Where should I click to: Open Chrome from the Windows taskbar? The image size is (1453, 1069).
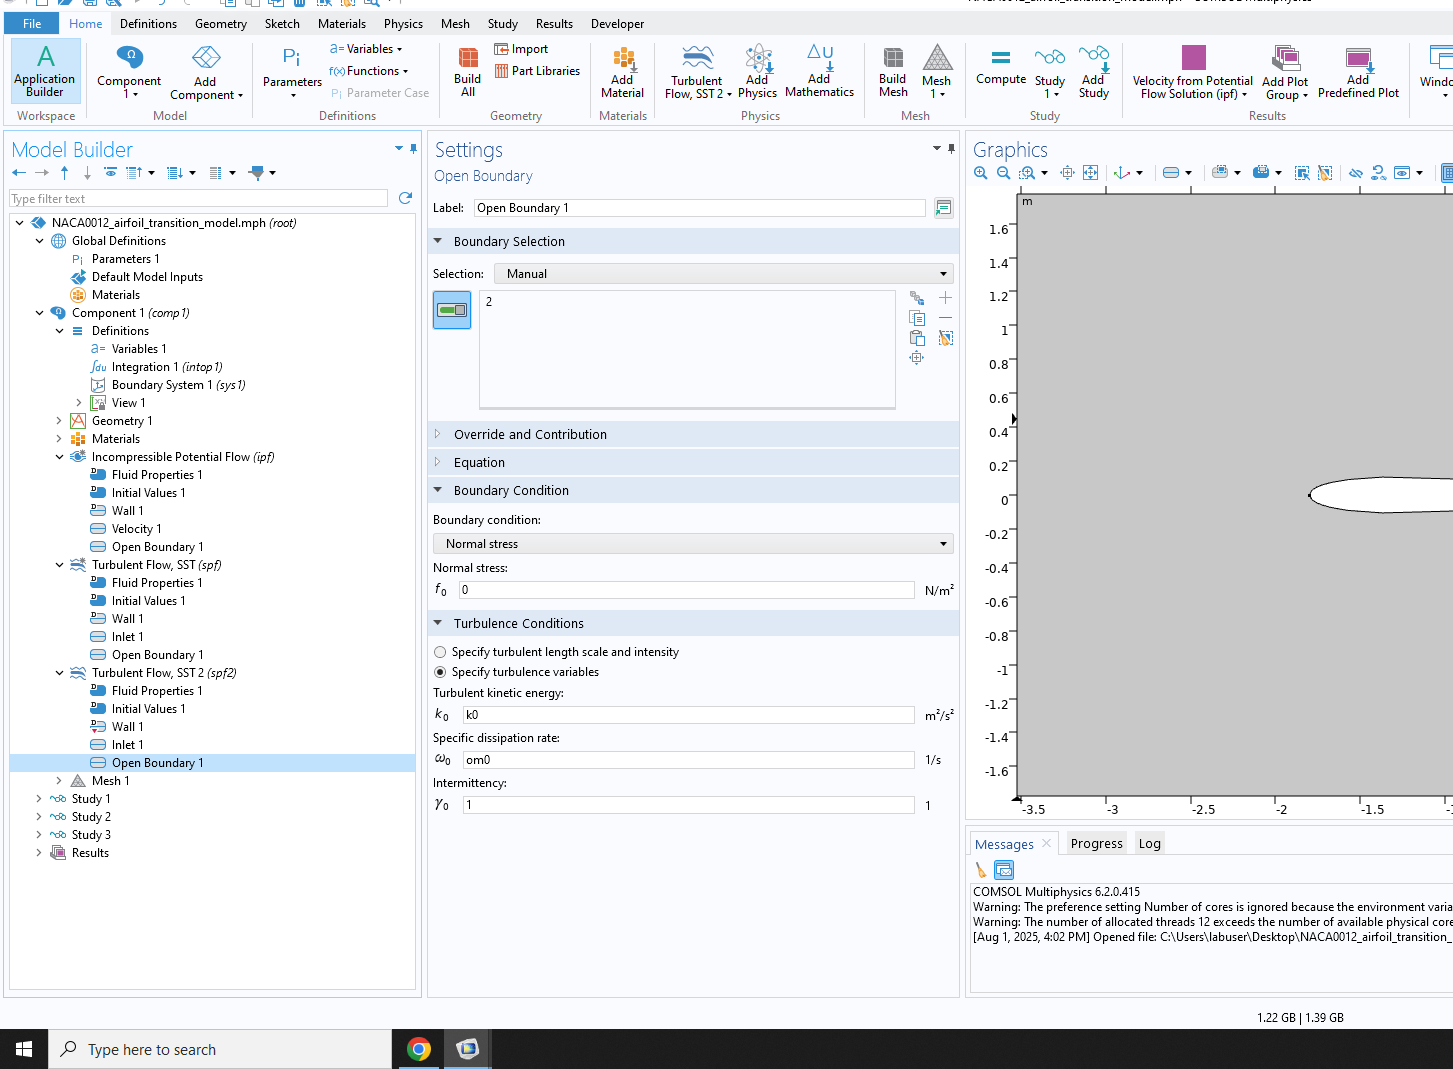[419, 1049]
